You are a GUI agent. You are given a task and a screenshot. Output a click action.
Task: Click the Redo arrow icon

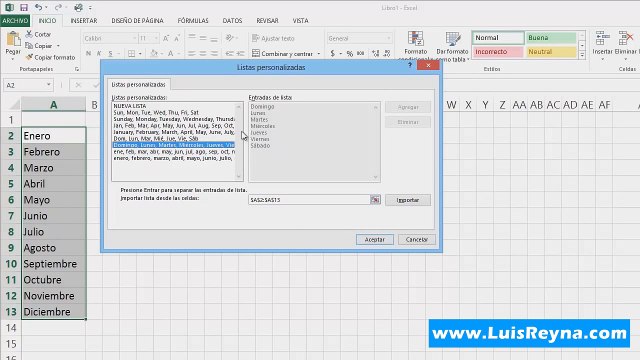pyautogui.click(x=58, y=7)
